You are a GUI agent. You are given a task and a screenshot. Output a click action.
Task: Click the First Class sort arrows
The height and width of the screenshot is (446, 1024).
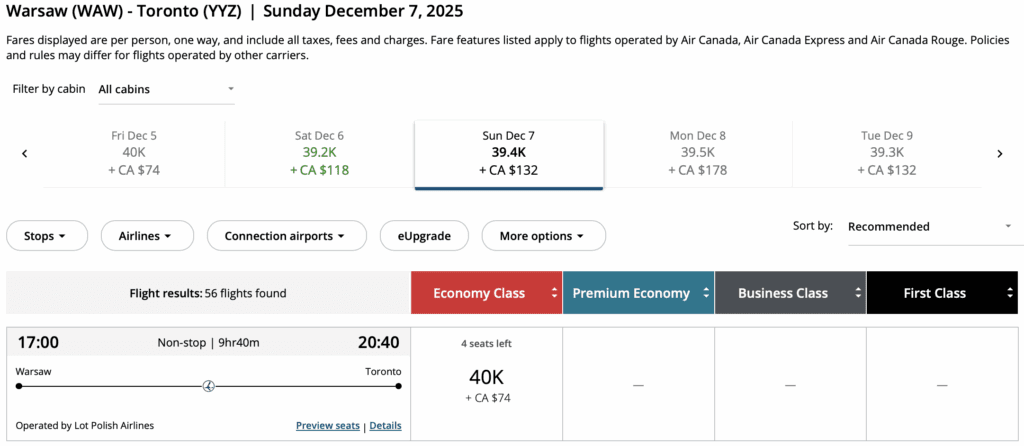pyautogui.click(x=1010, y=293)
